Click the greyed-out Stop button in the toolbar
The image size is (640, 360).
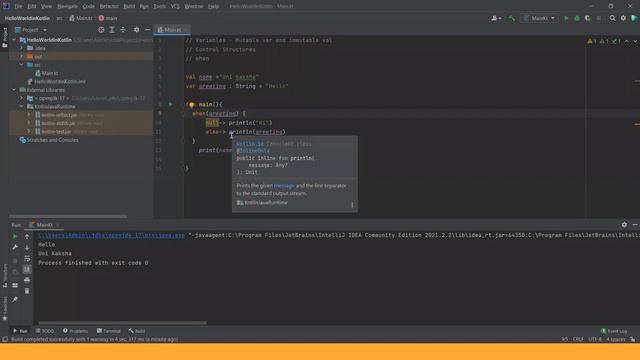click(599, 18)
